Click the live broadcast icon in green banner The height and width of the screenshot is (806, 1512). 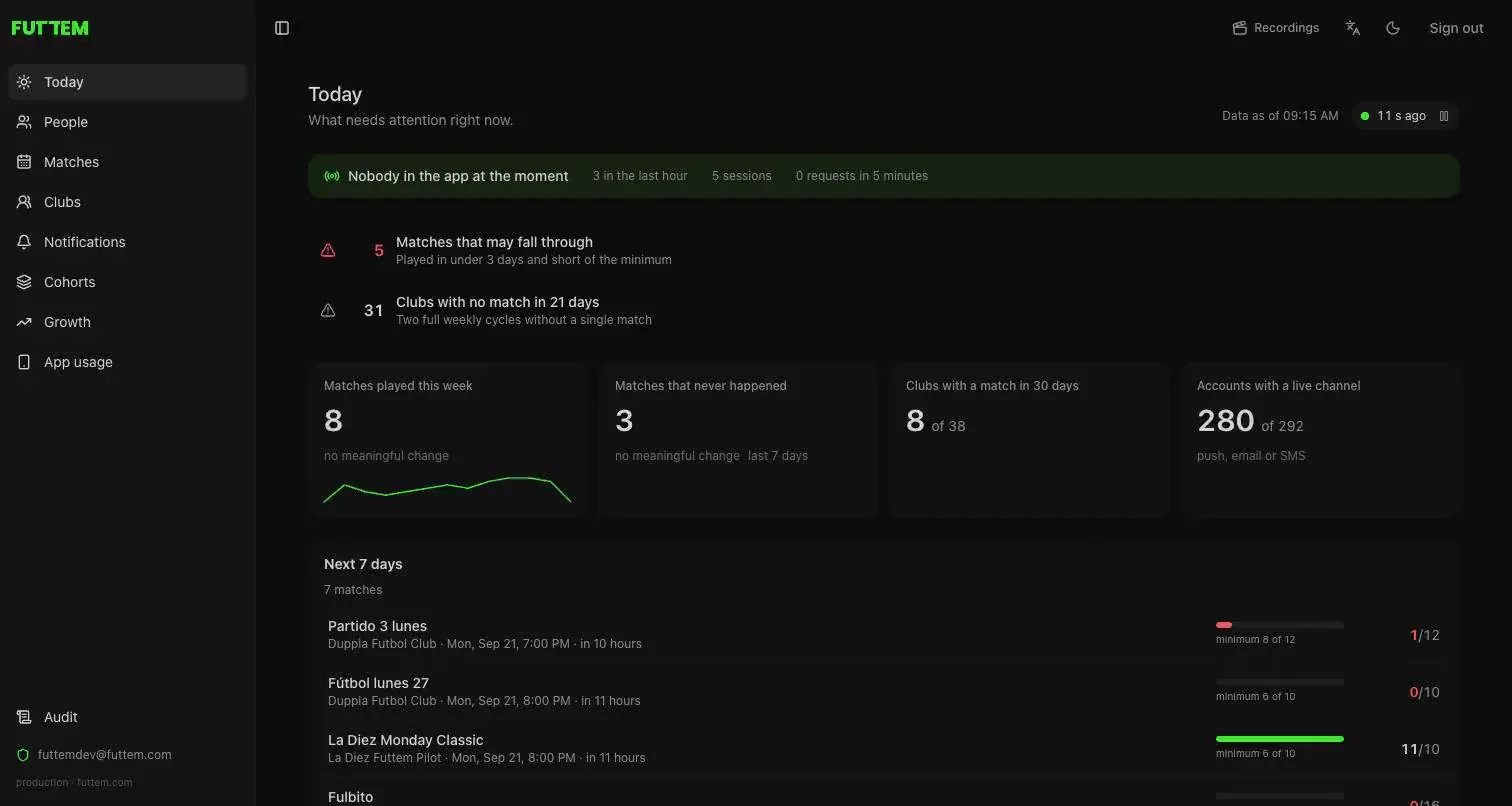(x=332, y=176)
